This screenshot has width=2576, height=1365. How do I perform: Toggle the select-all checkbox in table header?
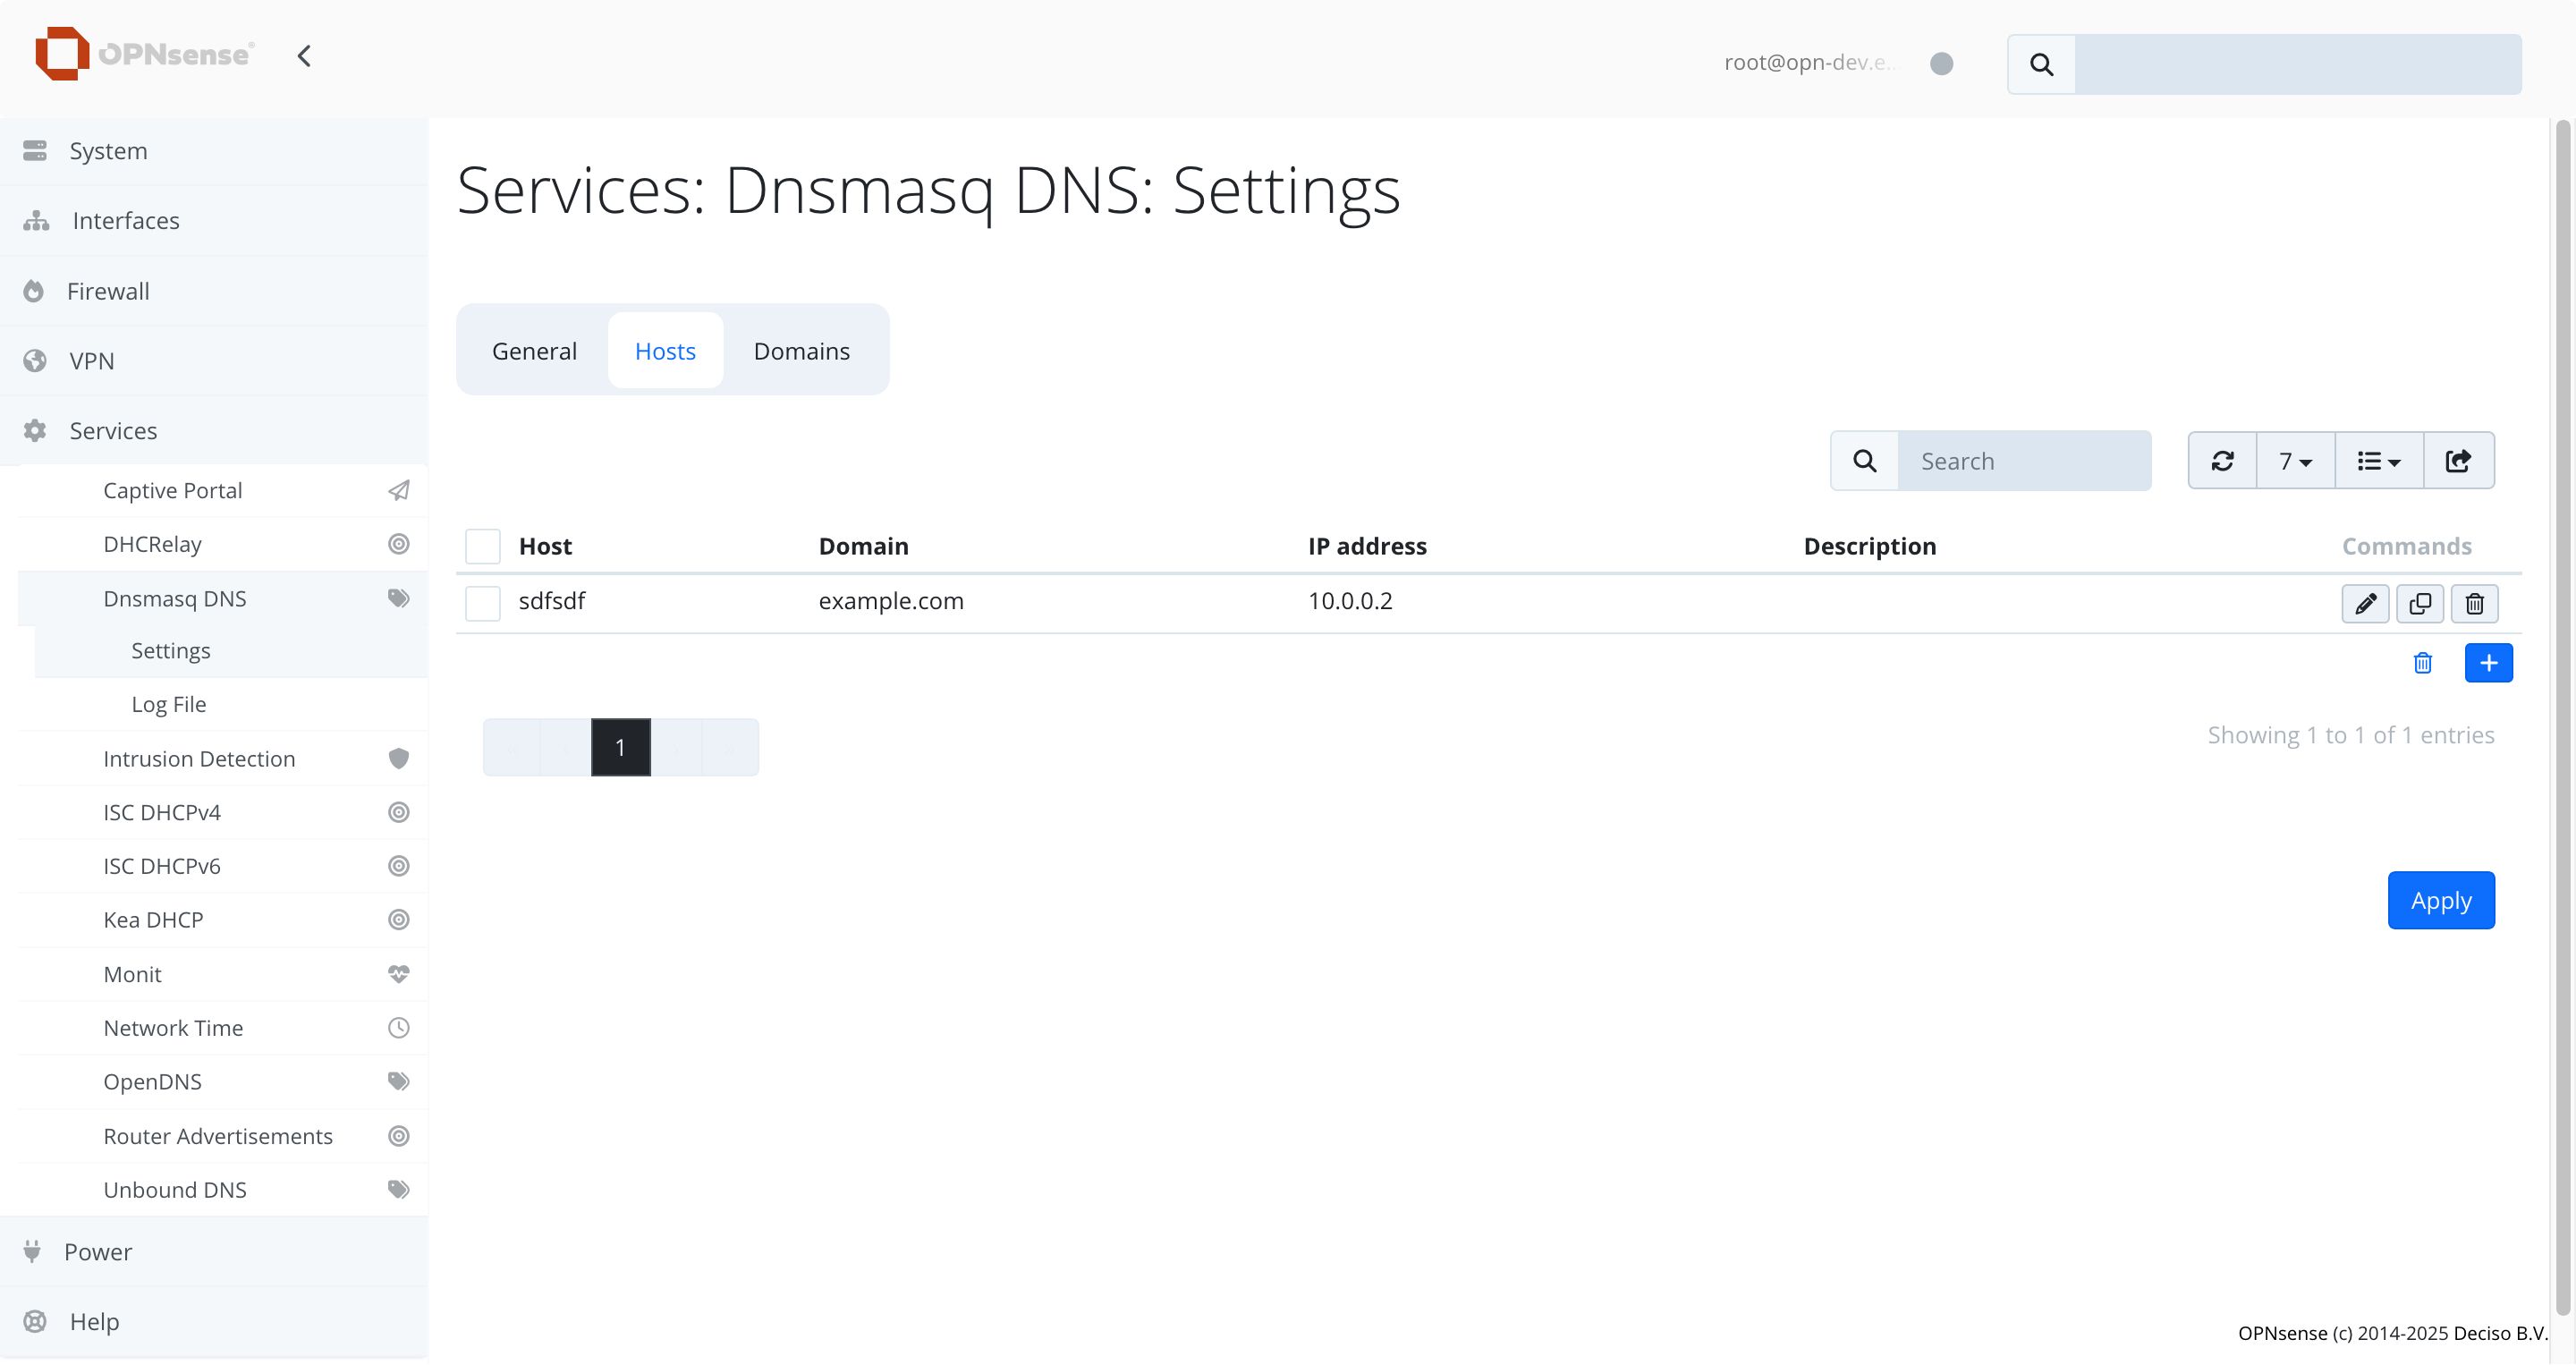[483, 547]
